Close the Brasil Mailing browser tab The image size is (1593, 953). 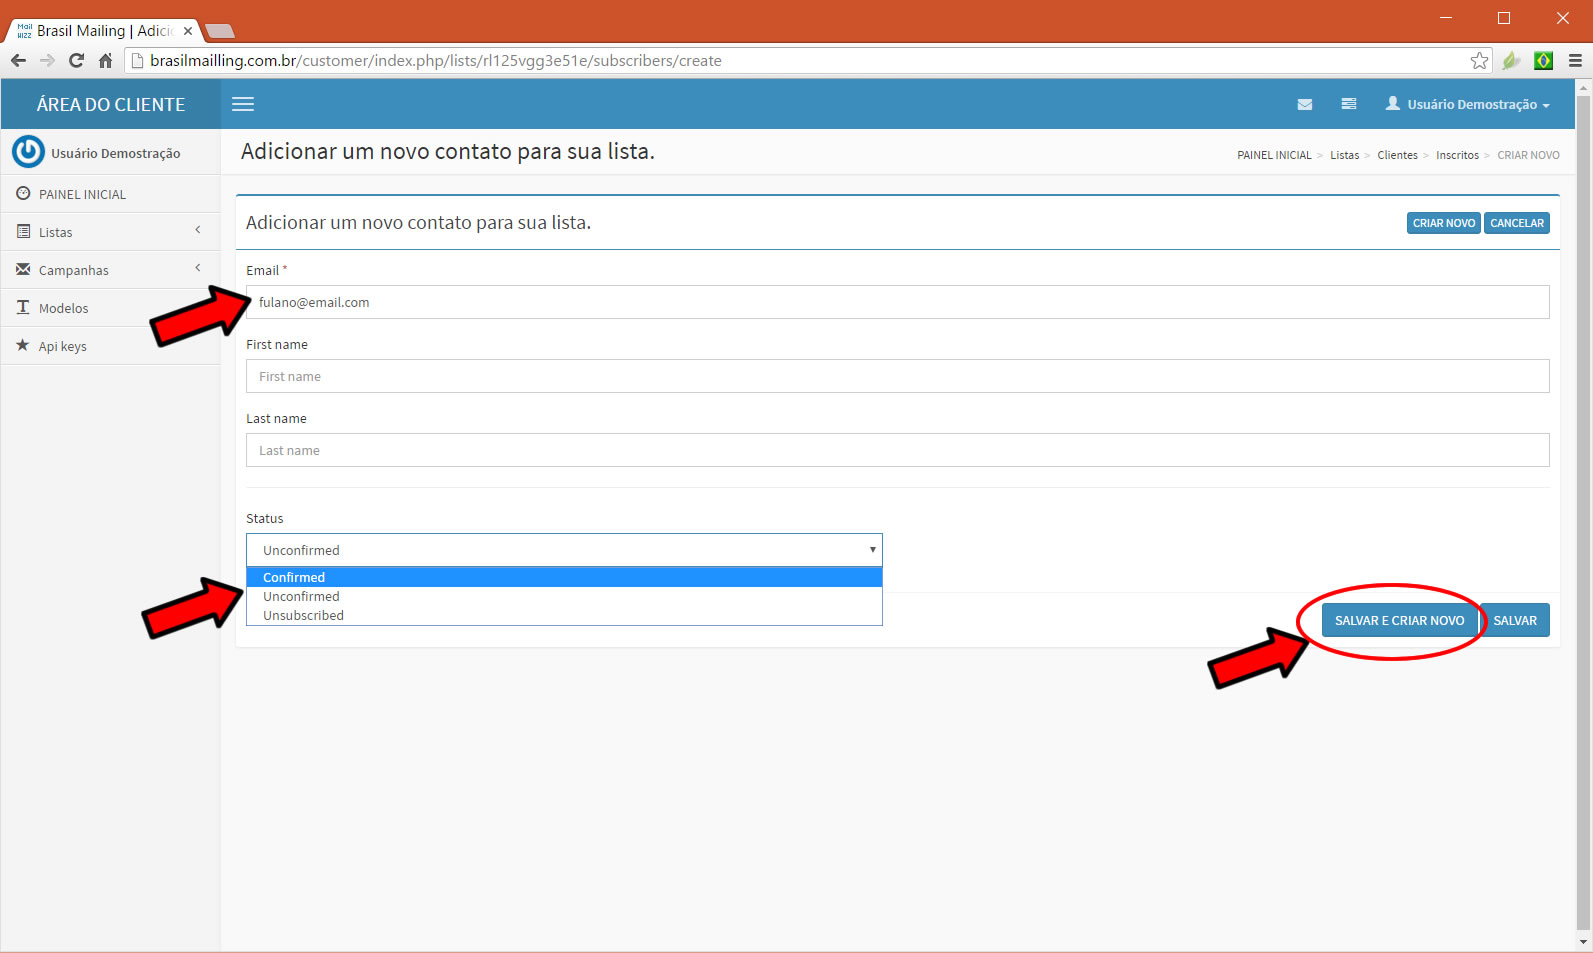188,31
